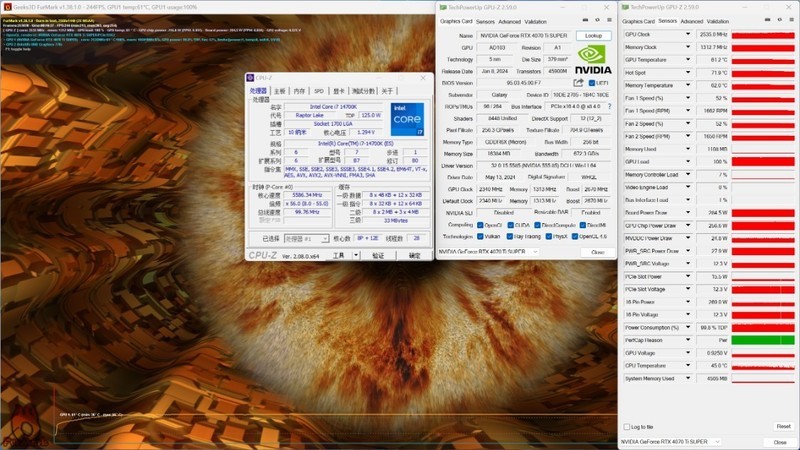This screenshot has width=800, height=450.
Task: Open the Board Power Draw dropdown arrow
Action: click(x=688, y=212)
